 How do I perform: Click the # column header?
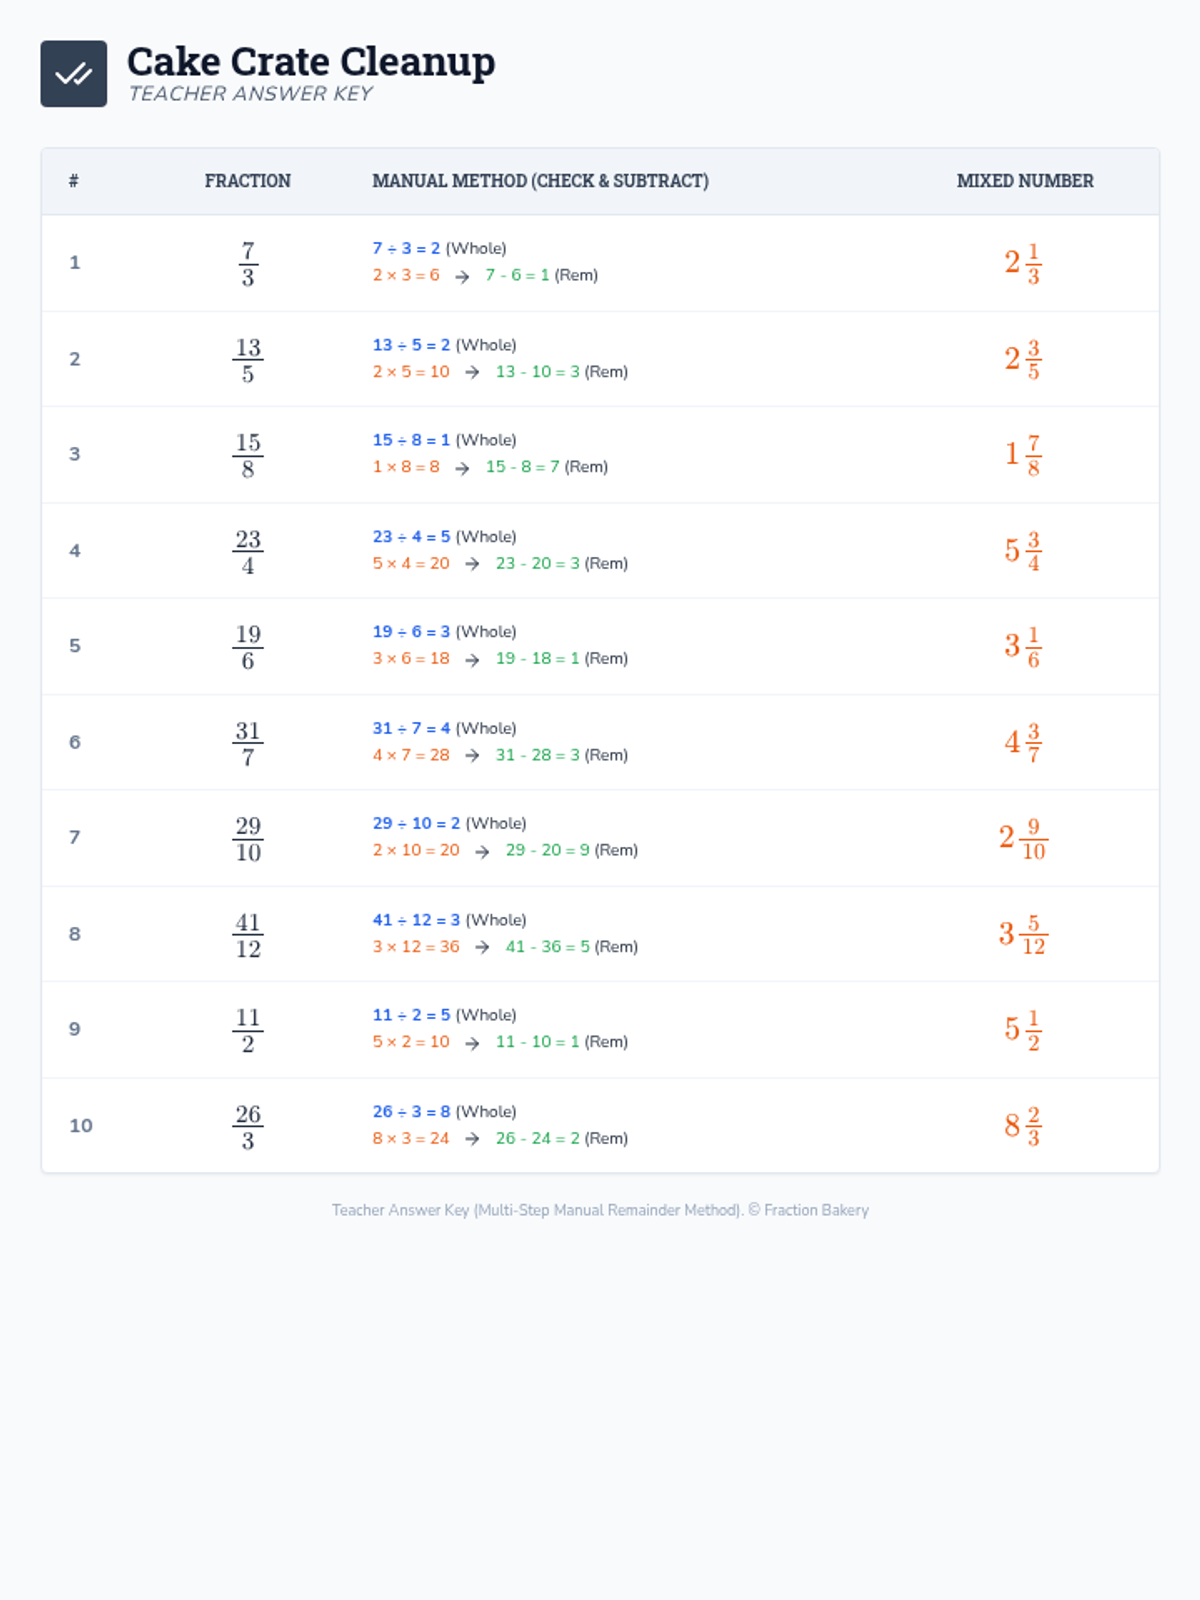[x=74, y=181]
